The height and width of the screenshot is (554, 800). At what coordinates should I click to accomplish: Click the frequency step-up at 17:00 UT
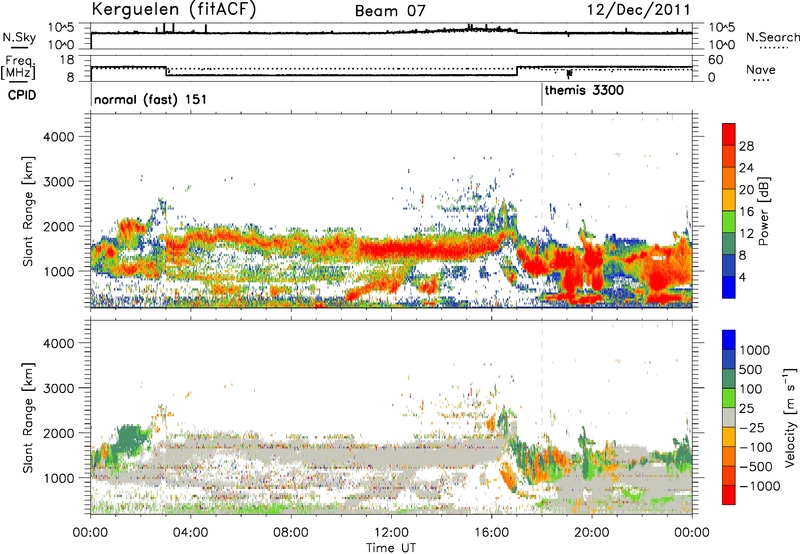(x=517, y=71)
